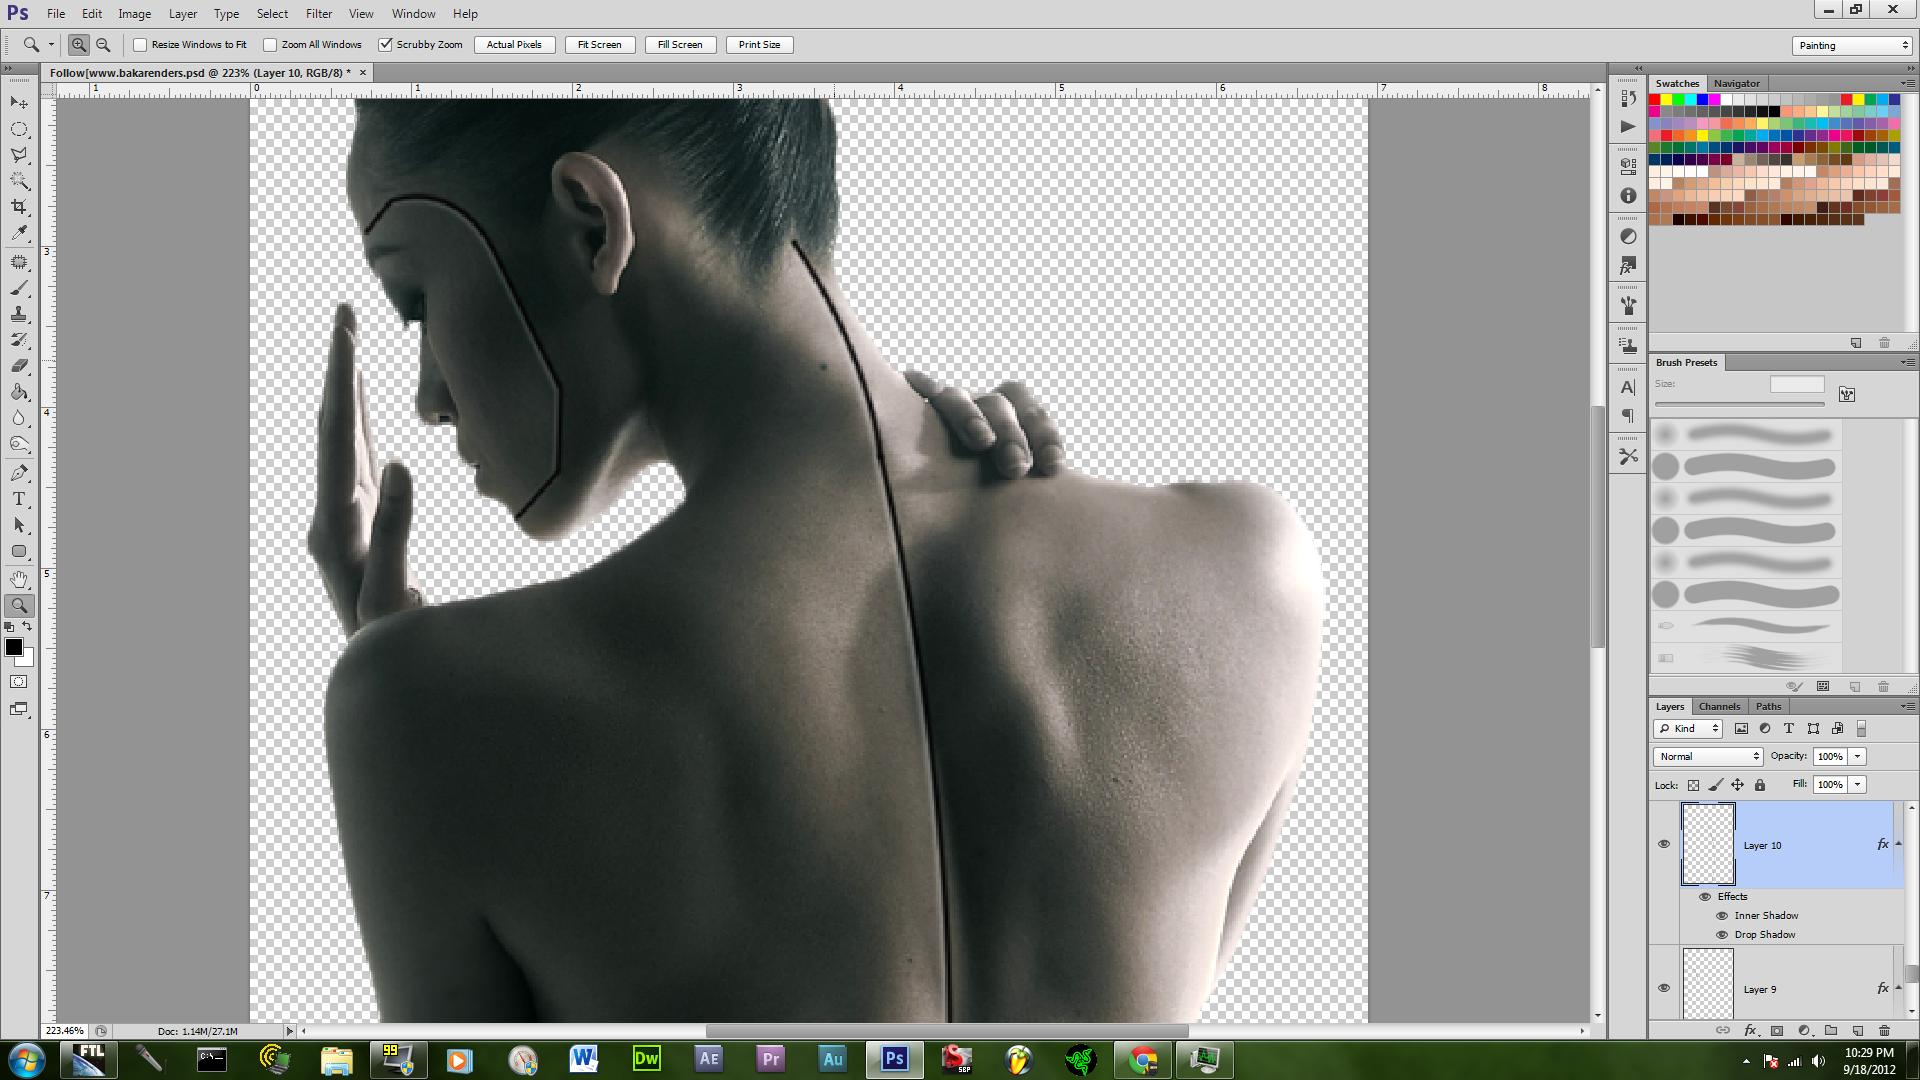
Task: Toggle layer filtering switch on or off
Action: pos(1862,729)
